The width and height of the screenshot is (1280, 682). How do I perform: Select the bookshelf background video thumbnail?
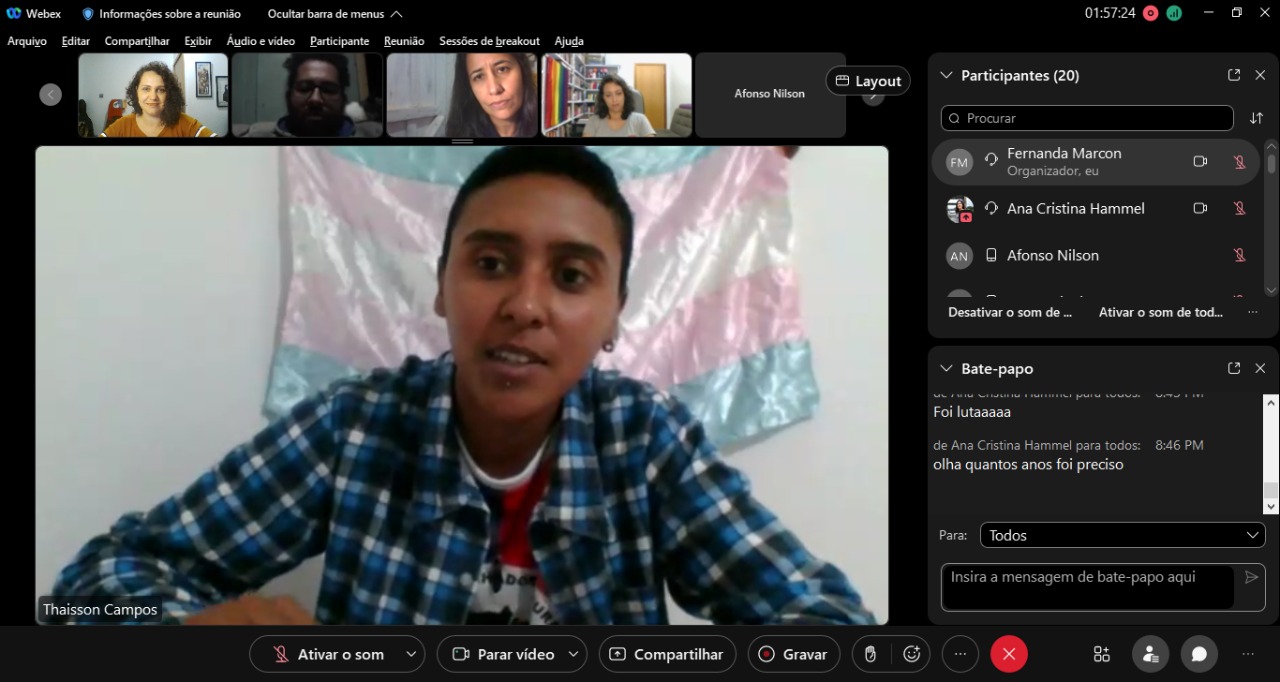pos(616,95)
